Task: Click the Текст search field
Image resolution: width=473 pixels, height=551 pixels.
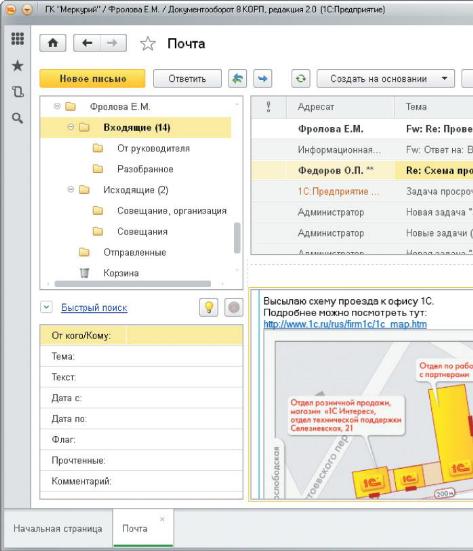Action: click(x=142, y=377)
